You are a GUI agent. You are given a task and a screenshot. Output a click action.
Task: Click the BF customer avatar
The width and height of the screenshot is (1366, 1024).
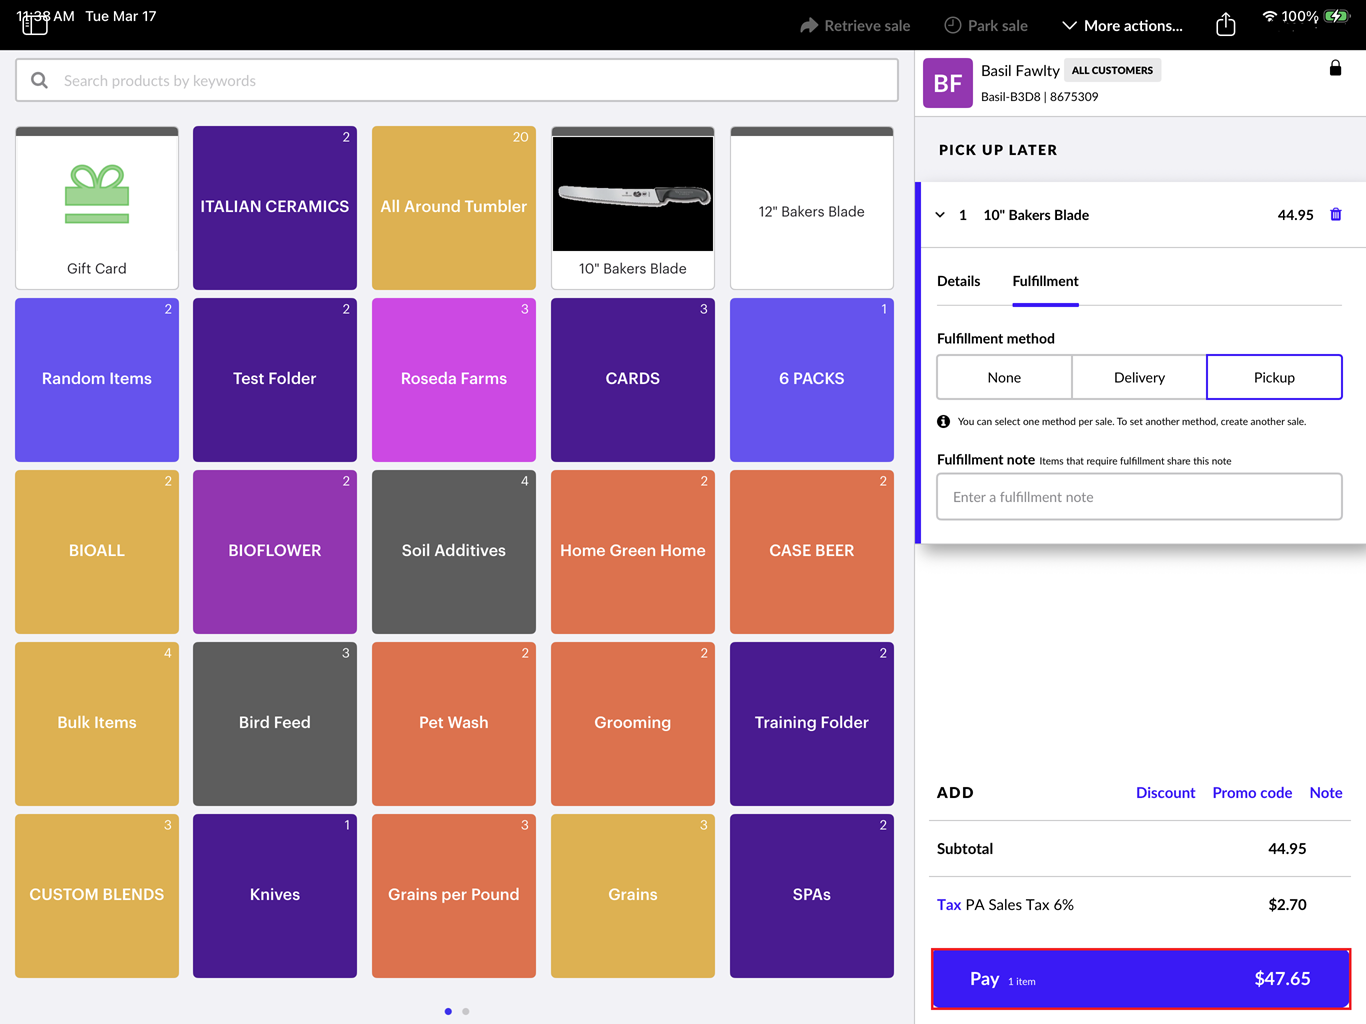pos(947,83)
